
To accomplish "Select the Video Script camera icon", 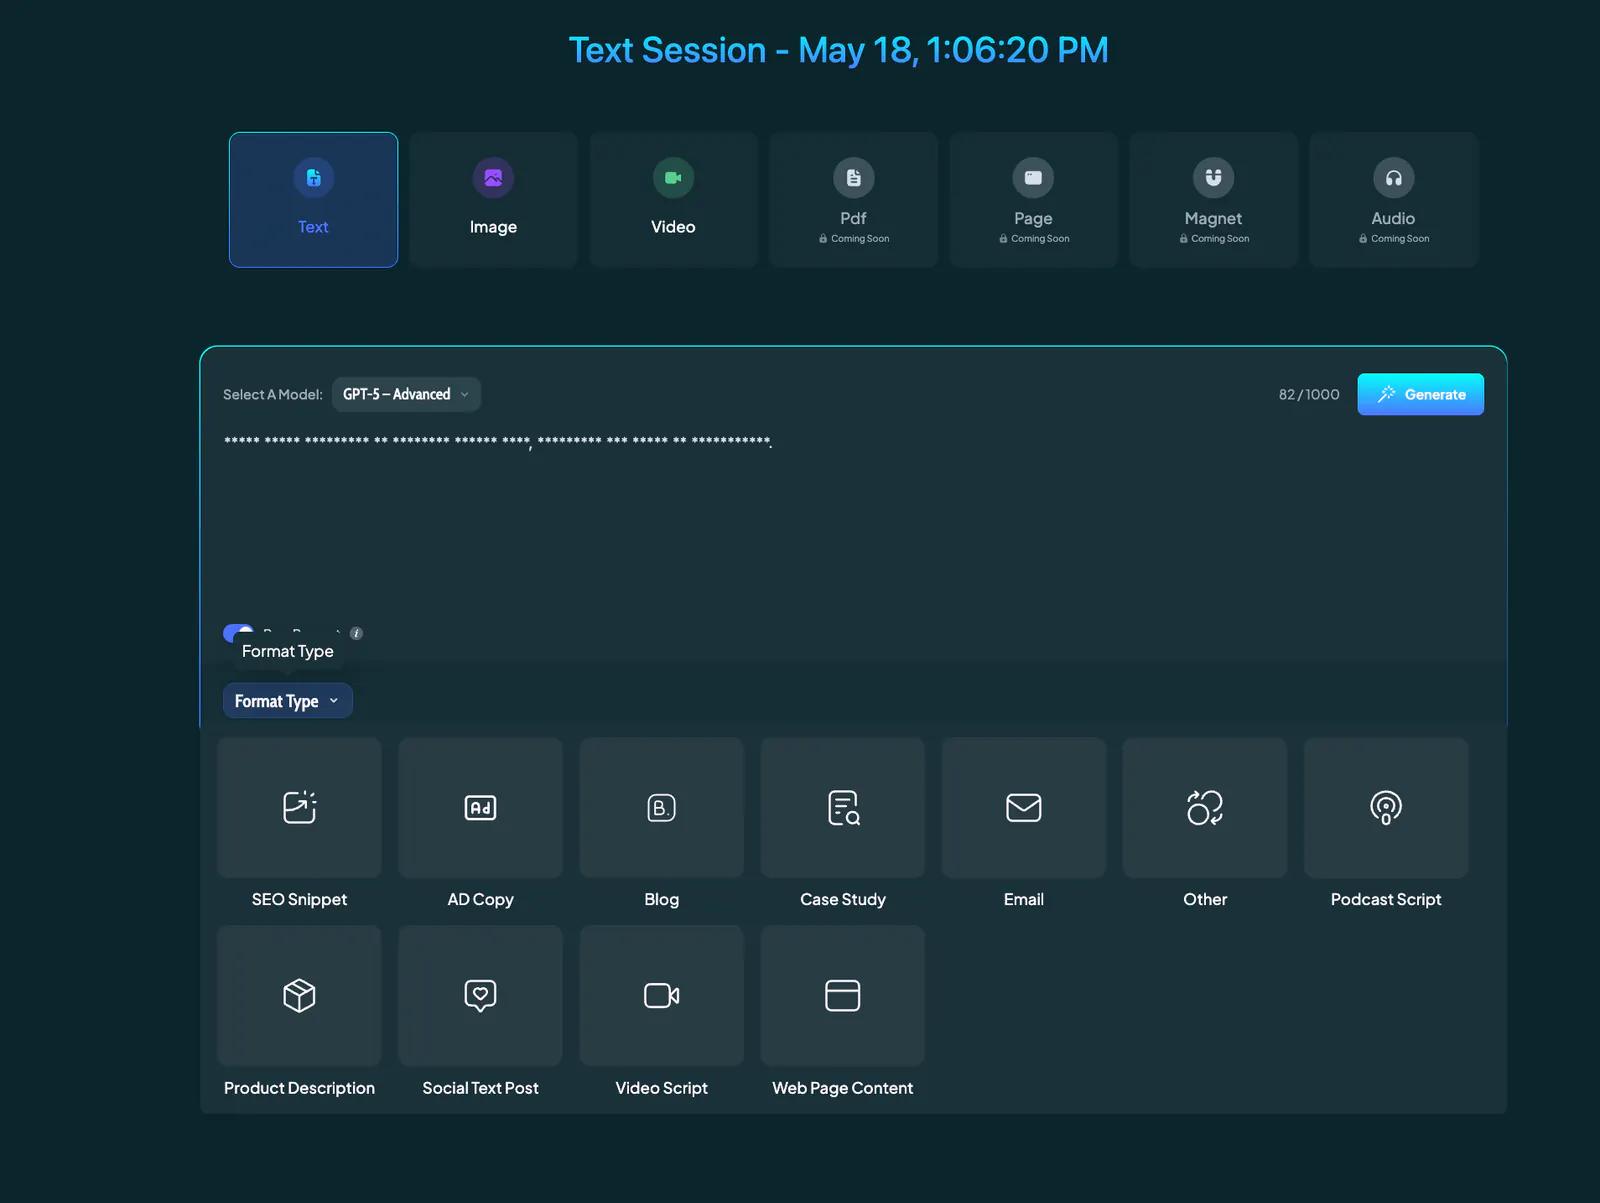I will click(x=661, y=995).
